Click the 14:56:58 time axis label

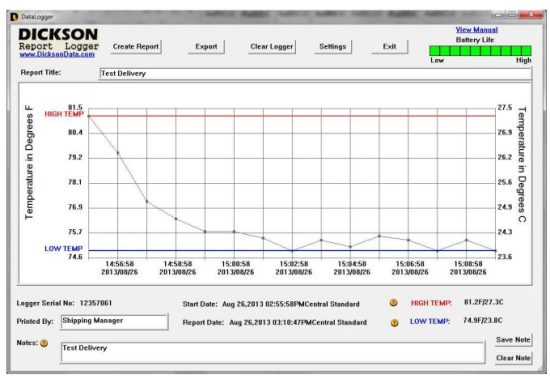point(120,264)
